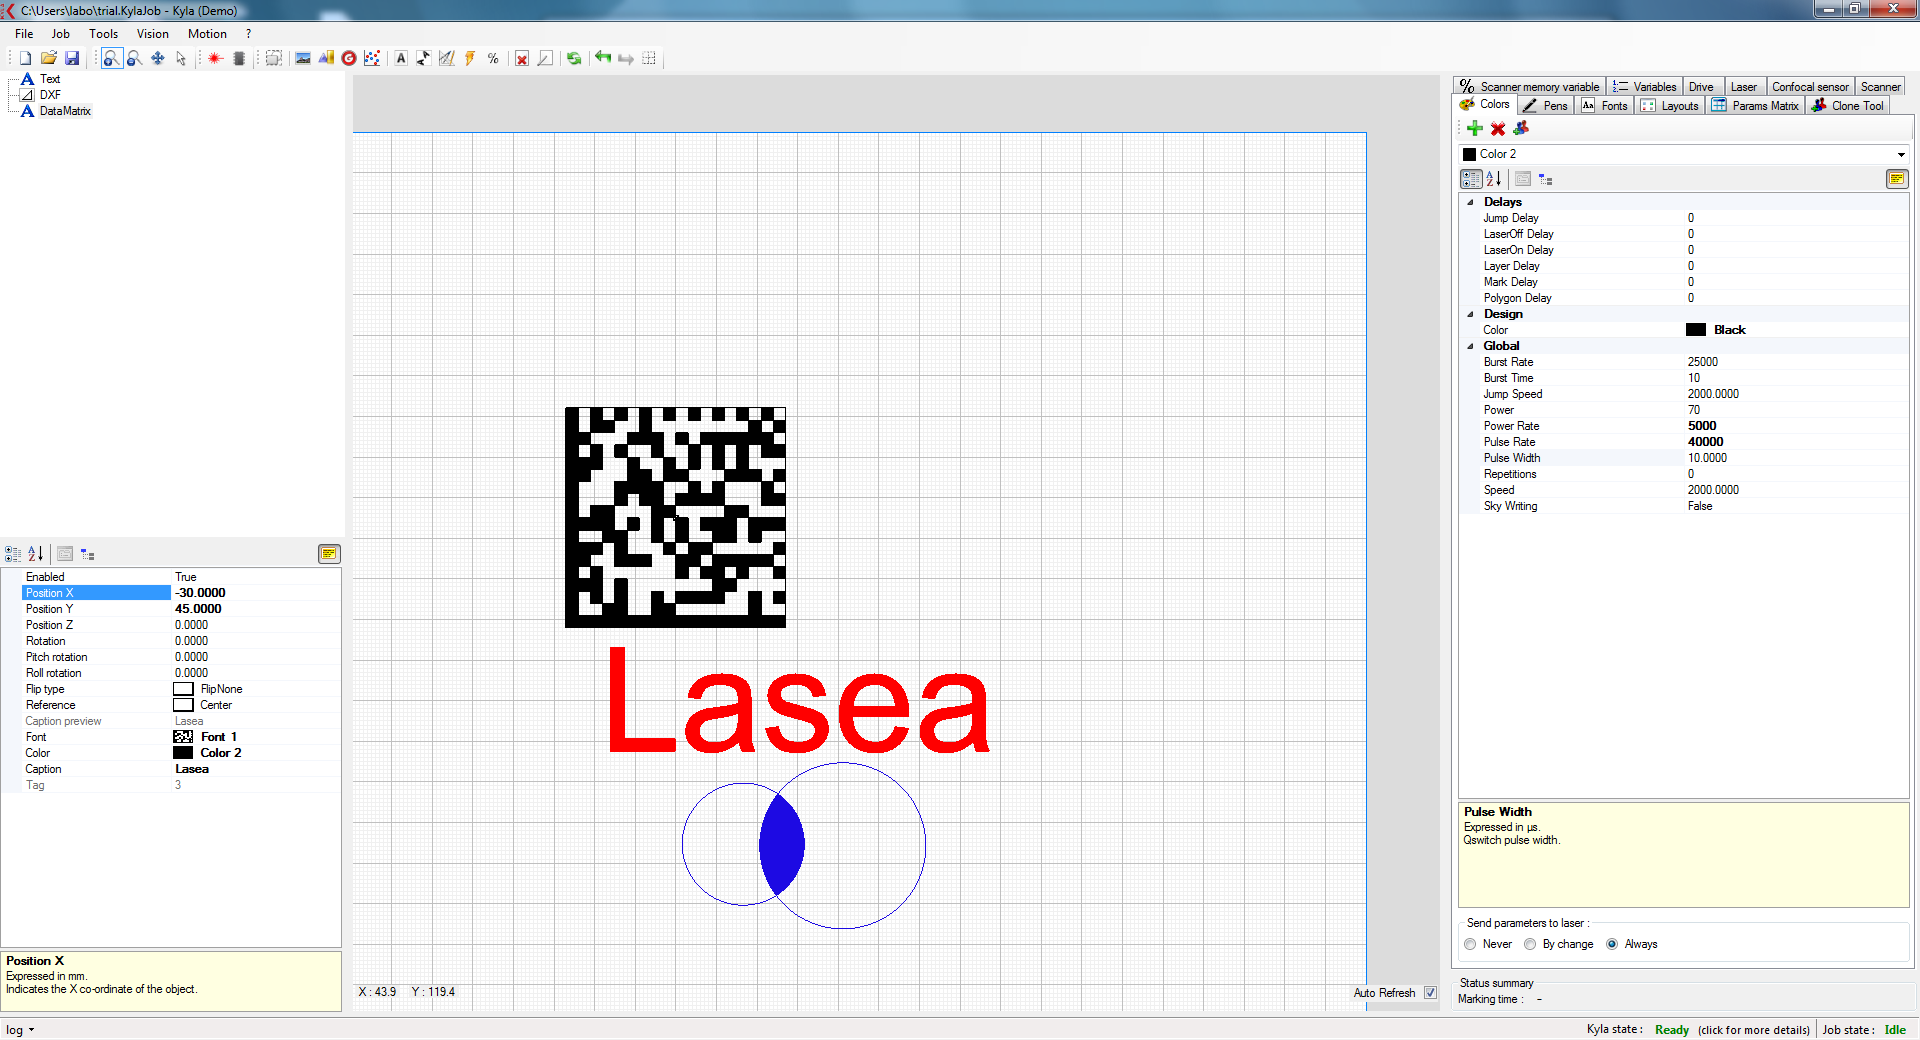Click the shapes and gold bar icon
This screenshot has height=1040, width=1920.
point(326,58)
